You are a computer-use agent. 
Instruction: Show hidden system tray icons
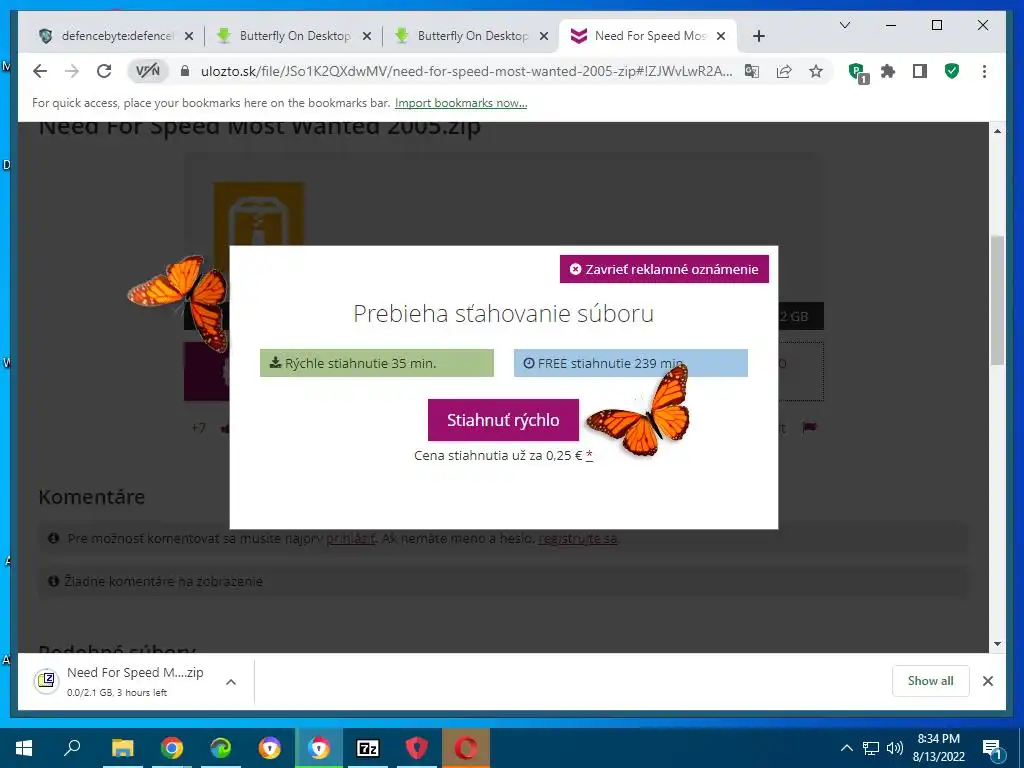846,748
